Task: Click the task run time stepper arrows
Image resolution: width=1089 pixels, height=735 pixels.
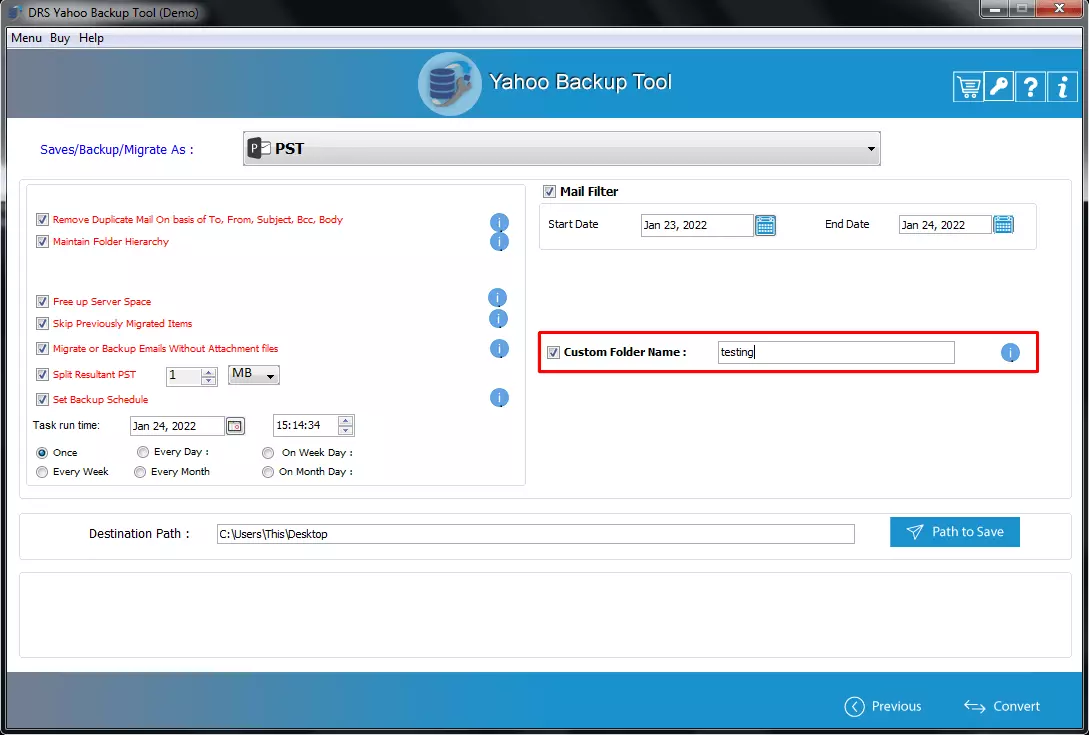Action: (345, 425)
